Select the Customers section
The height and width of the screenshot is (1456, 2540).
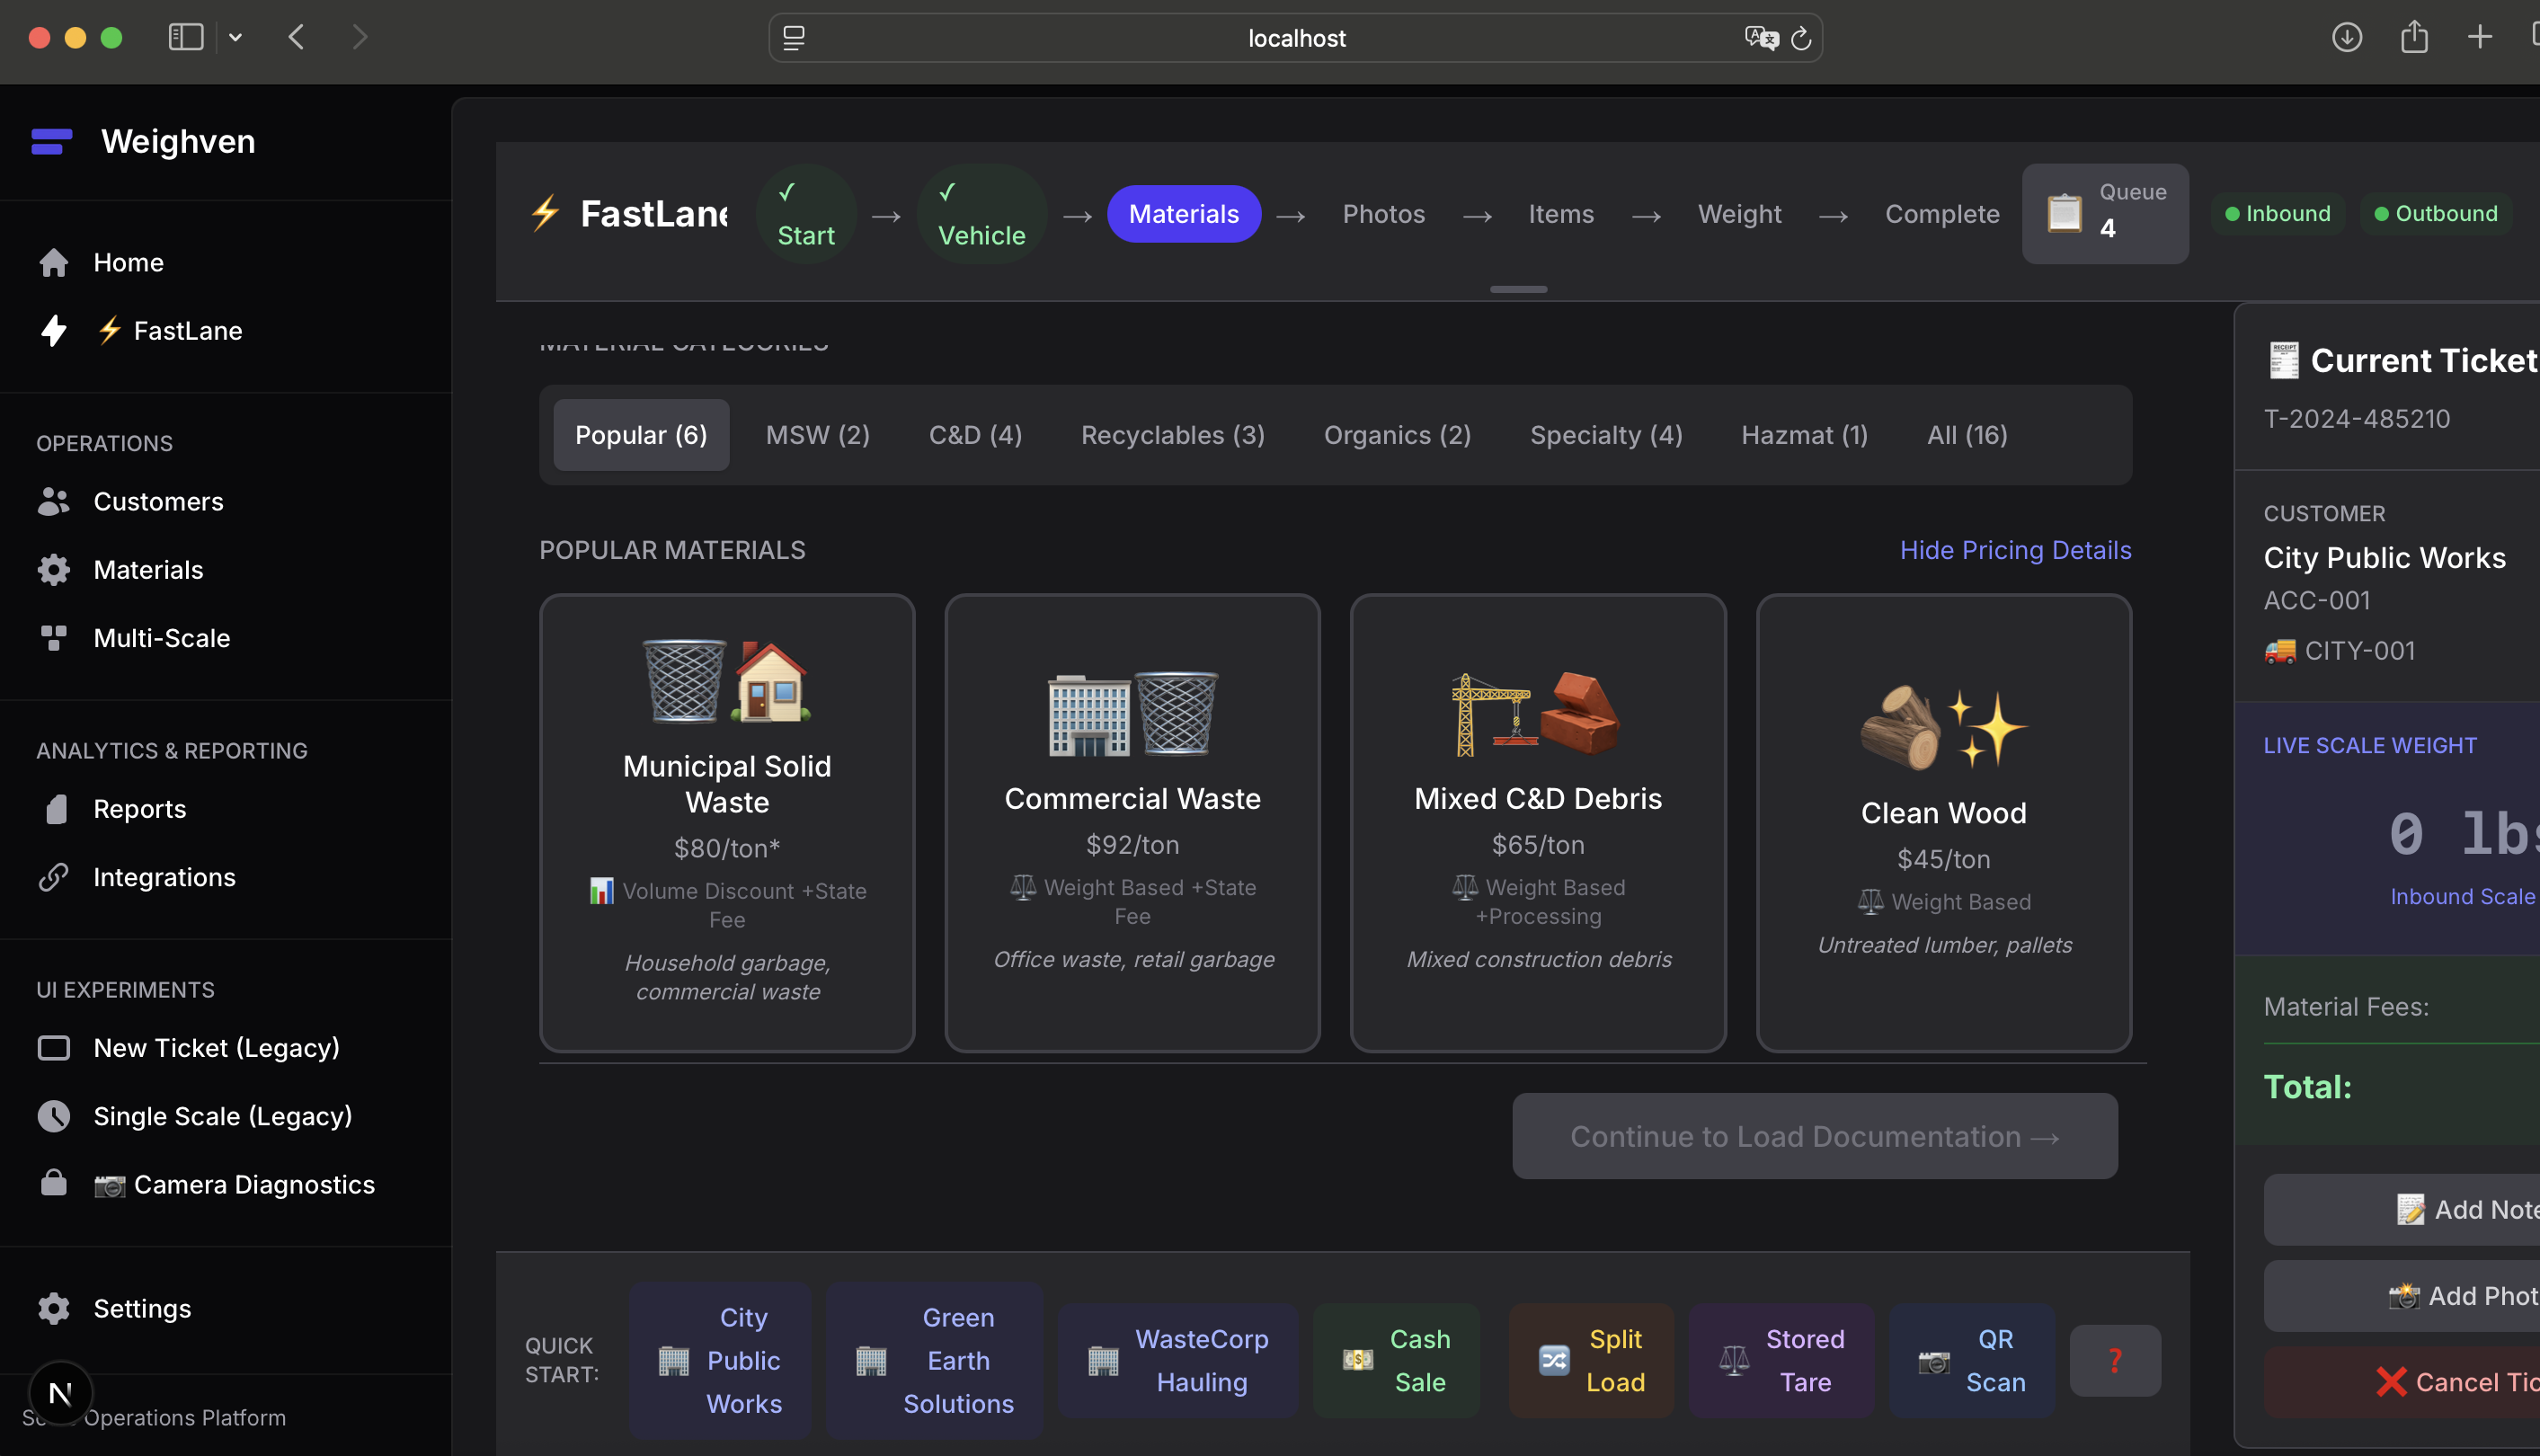tap(158, 501)
